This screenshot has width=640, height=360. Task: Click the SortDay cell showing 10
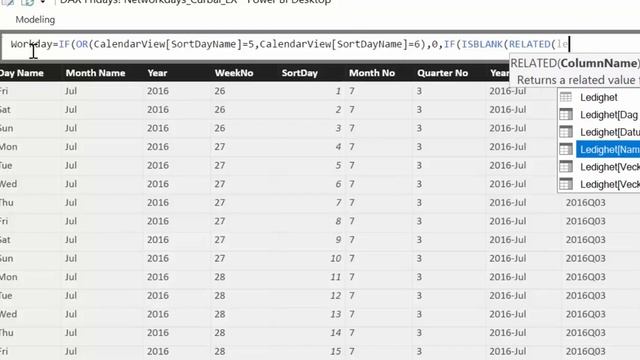point(336,258)
